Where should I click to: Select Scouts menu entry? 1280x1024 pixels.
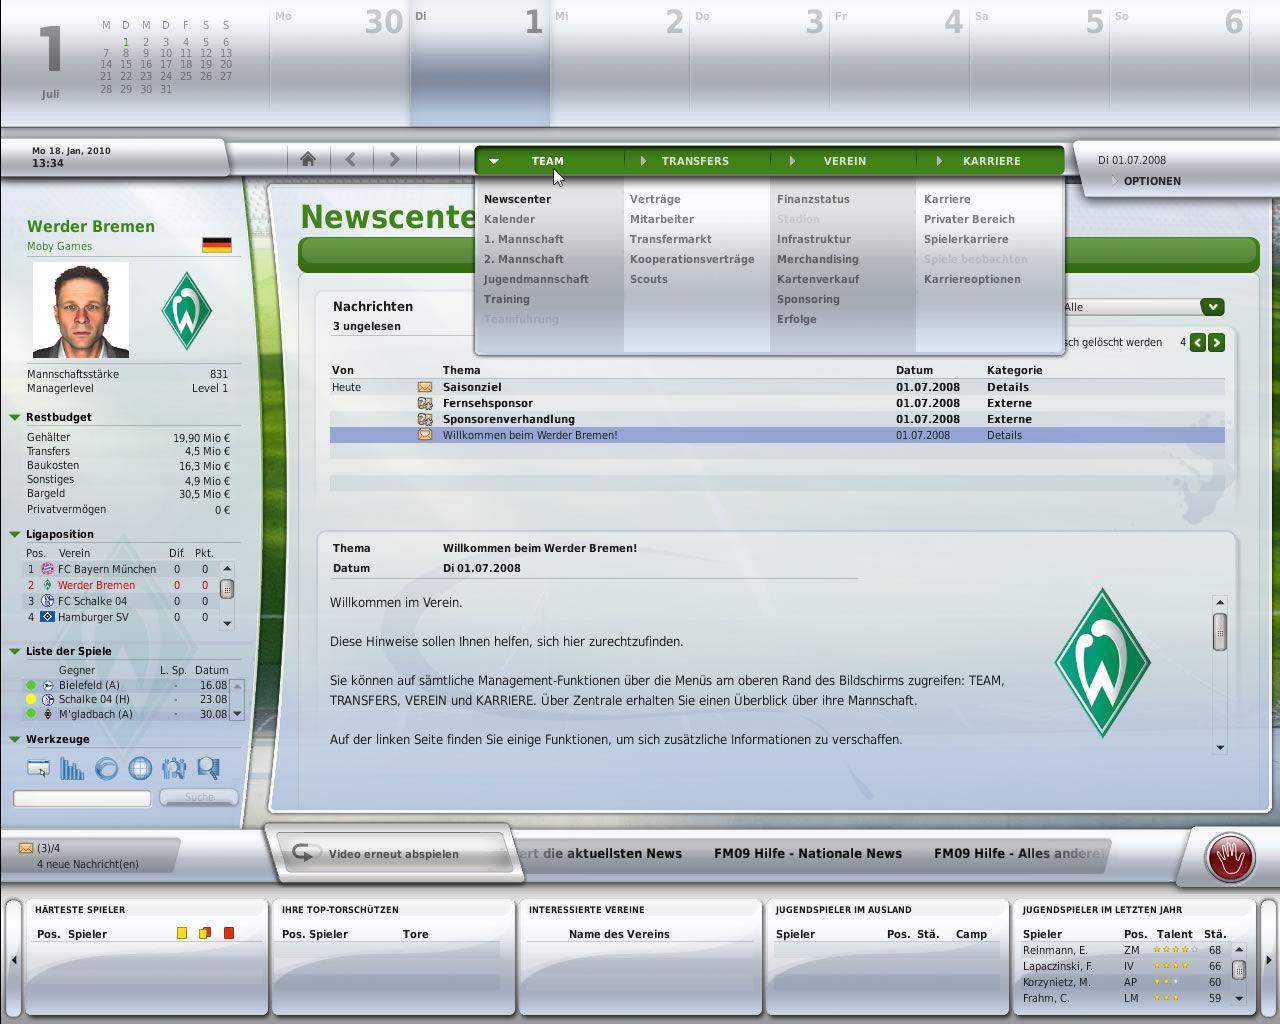(649, 279)
